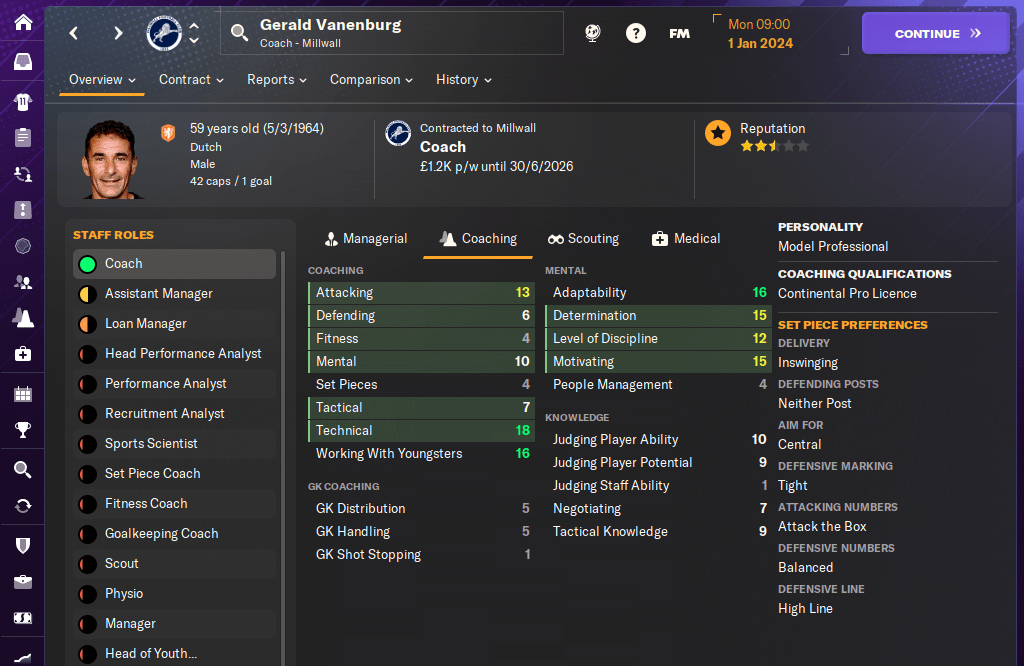This screenshot has height=666, width=1024.
Task: Expand the Overview dropdown menu
Action: [102, 80]
